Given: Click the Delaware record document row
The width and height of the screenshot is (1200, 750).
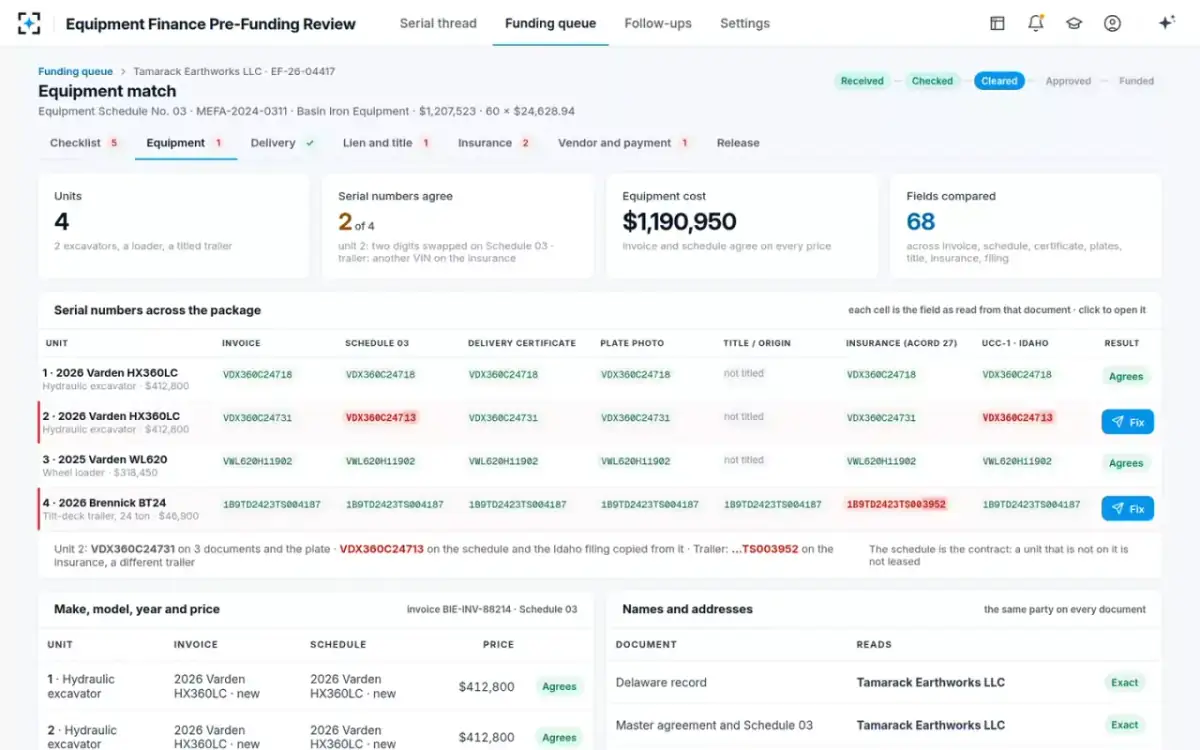Looking at the screenshot, I should [x=883, y=683].
